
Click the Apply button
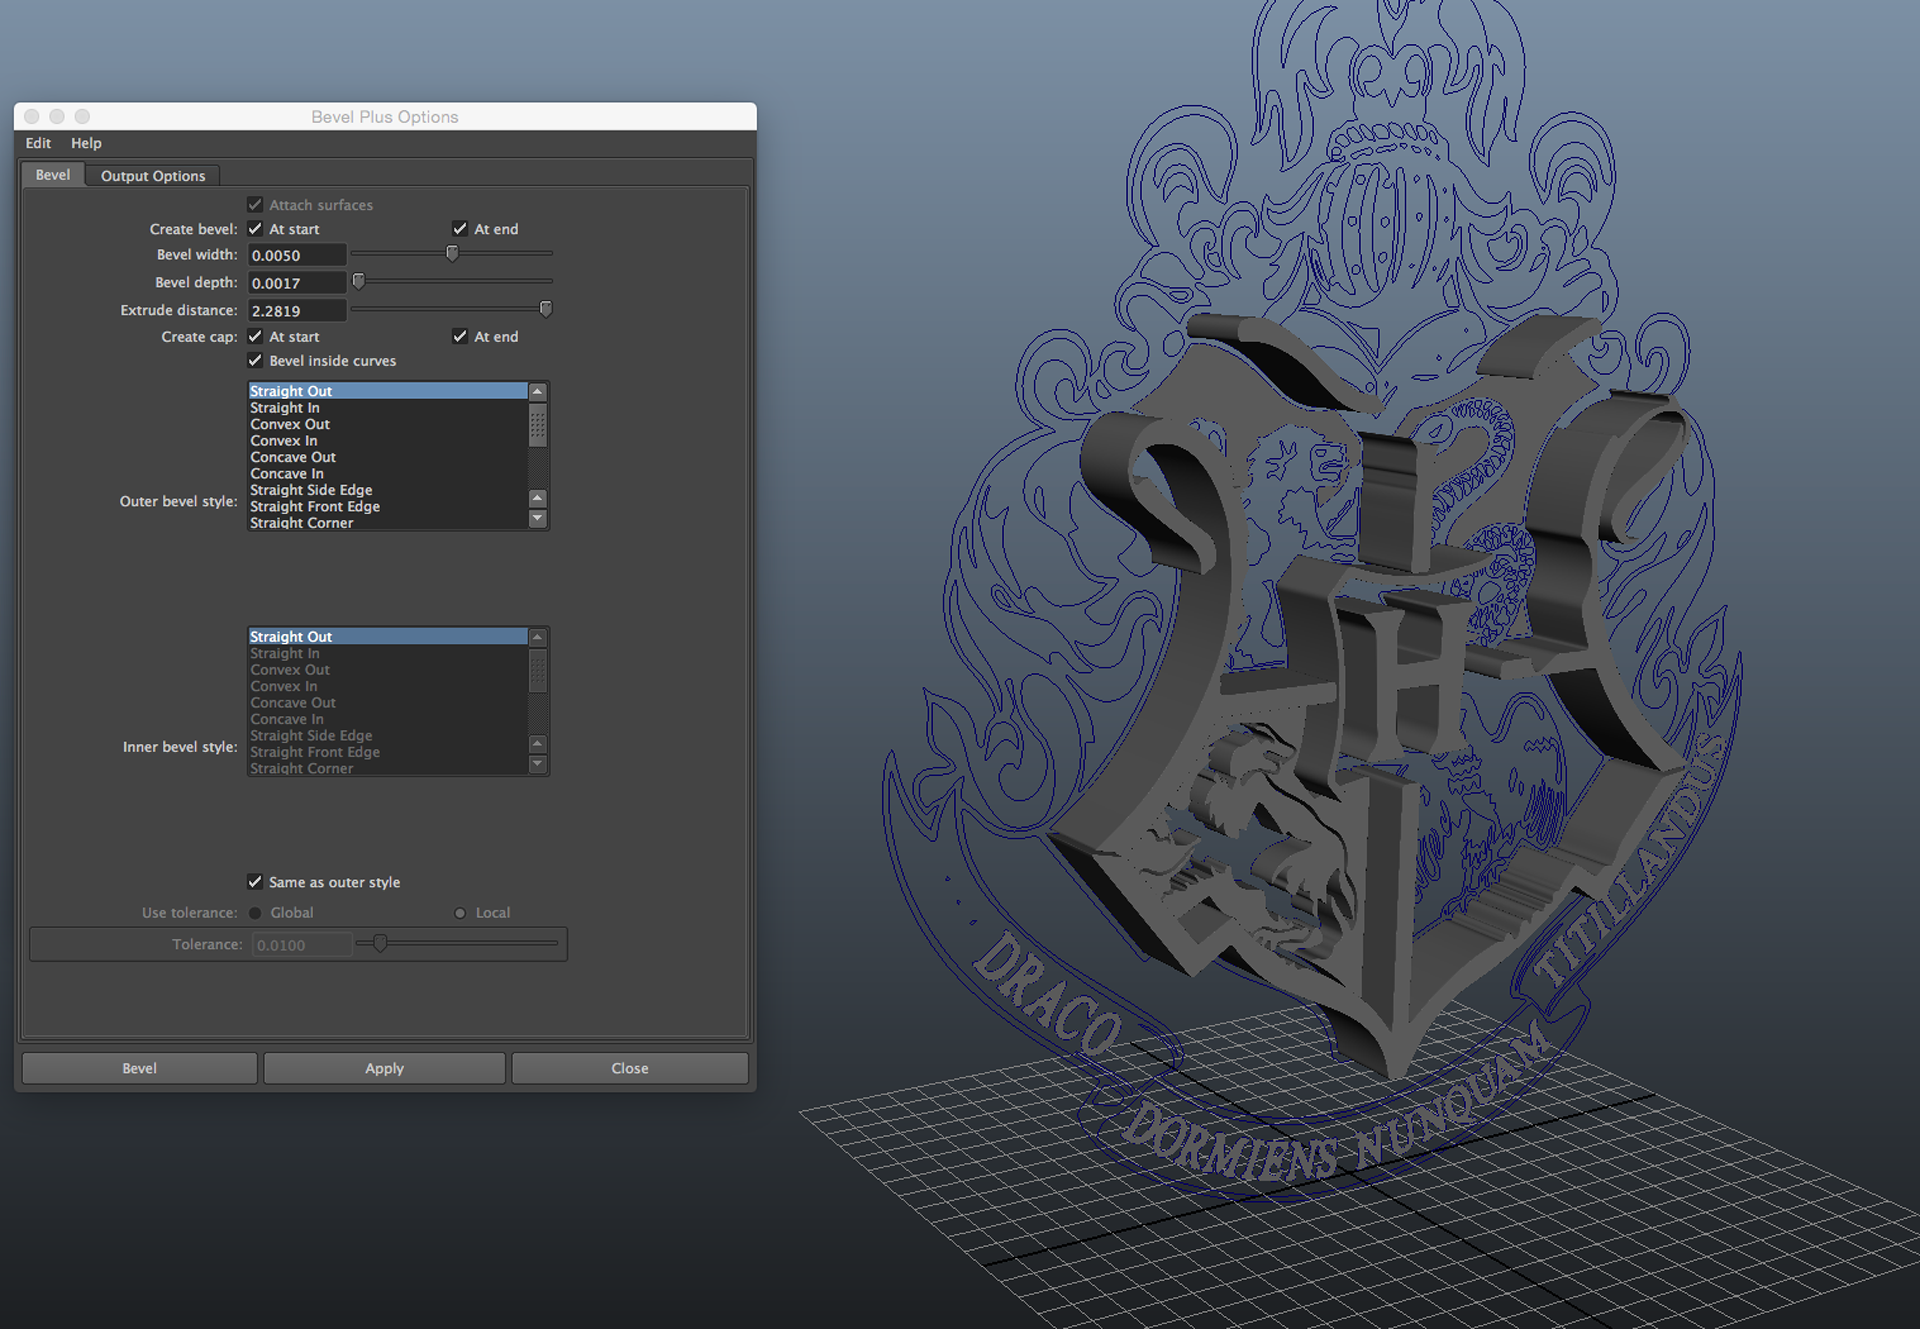pyautogui.click(x=384, y=1068)
